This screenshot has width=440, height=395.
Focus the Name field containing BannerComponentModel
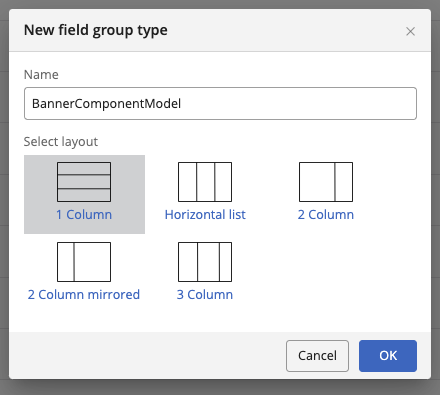coord(220,104)
